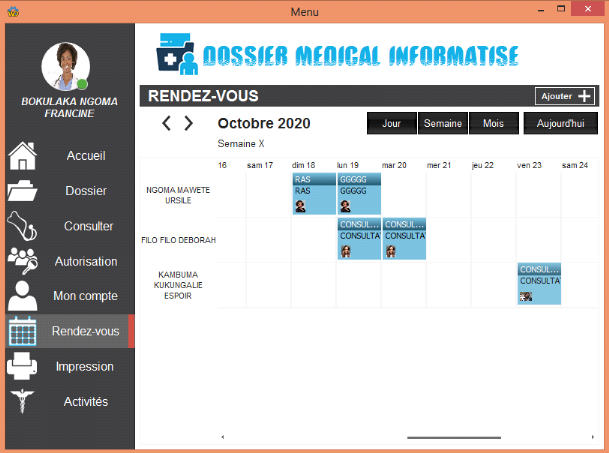Click the Mon compte person icon
Viewport: 609px width, 453px height.
pos(22,296)
